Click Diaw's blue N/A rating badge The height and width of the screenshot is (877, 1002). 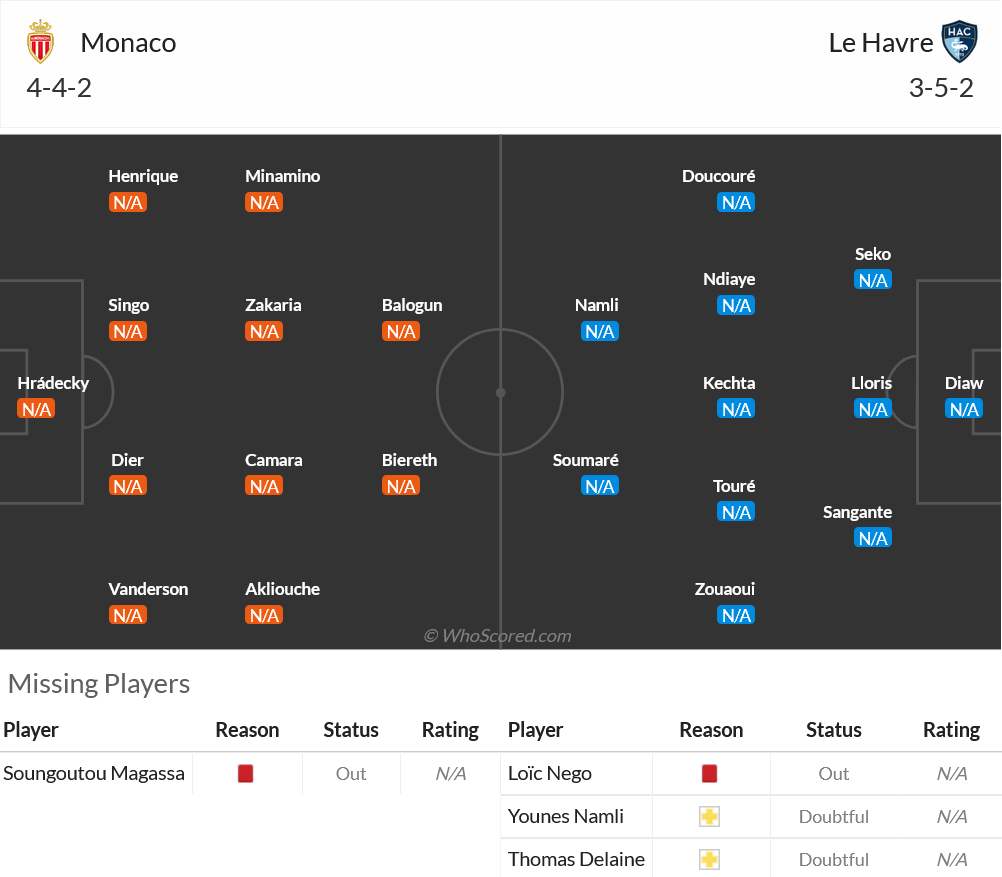(964, 409)
